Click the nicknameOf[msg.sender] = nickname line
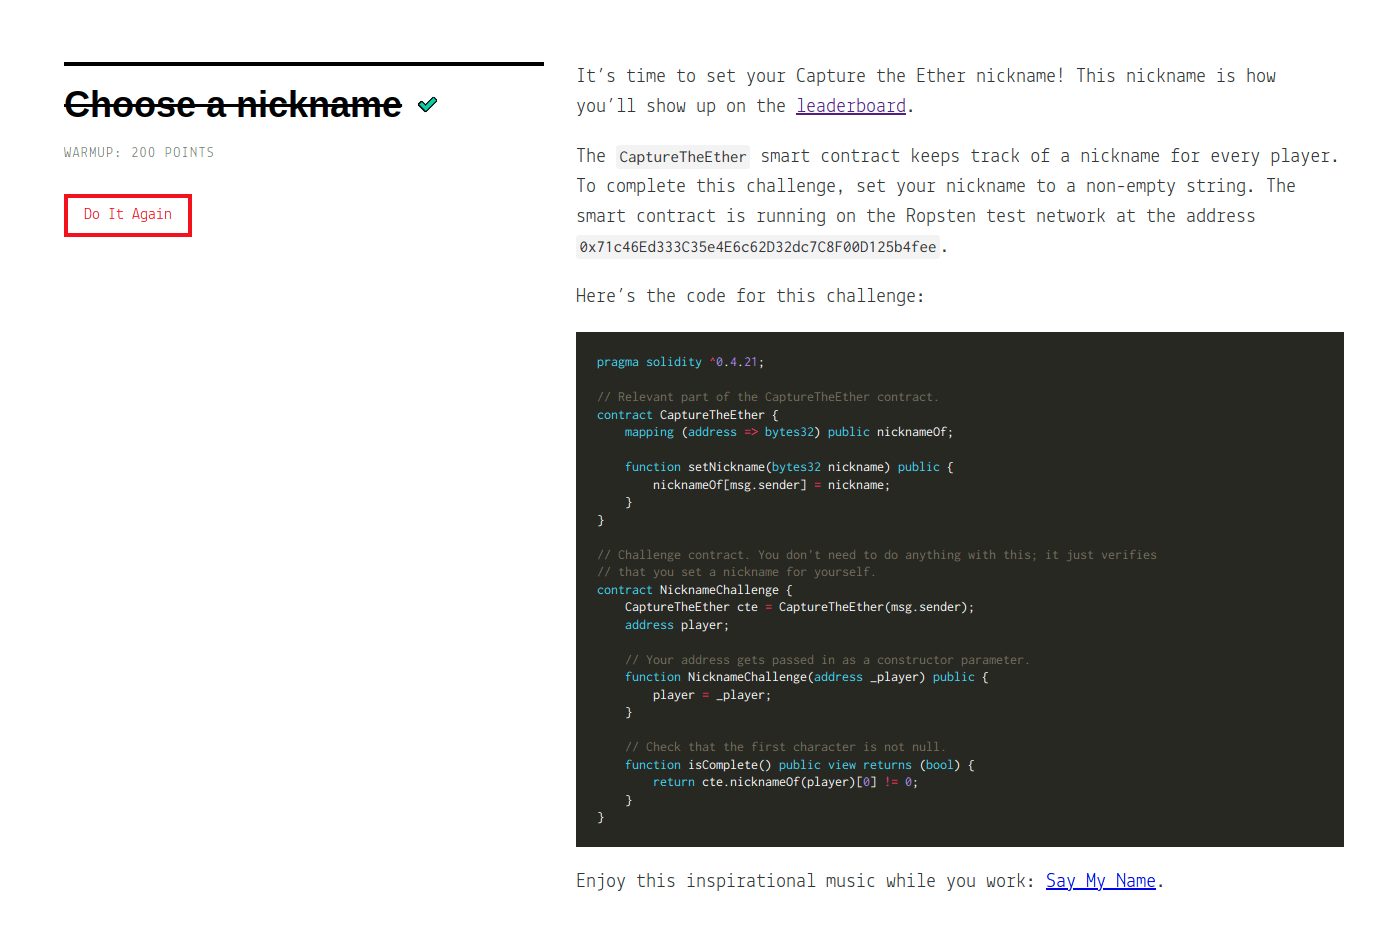This screenshot has height=935, width=1378. pos(771,485)
